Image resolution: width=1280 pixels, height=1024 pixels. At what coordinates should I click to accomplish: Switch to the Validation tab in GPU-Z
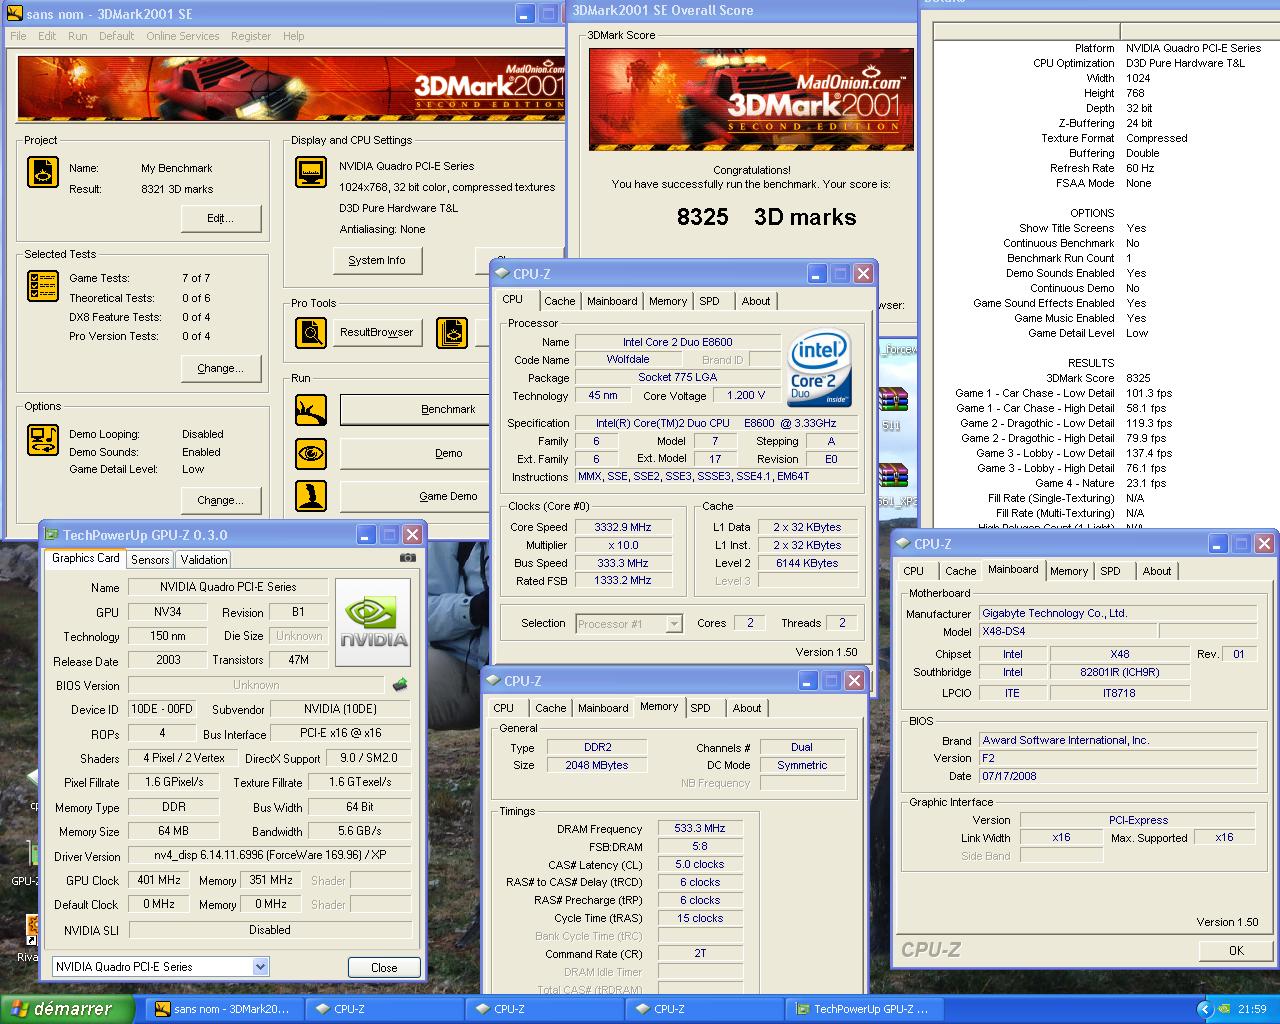coord(204,560)
